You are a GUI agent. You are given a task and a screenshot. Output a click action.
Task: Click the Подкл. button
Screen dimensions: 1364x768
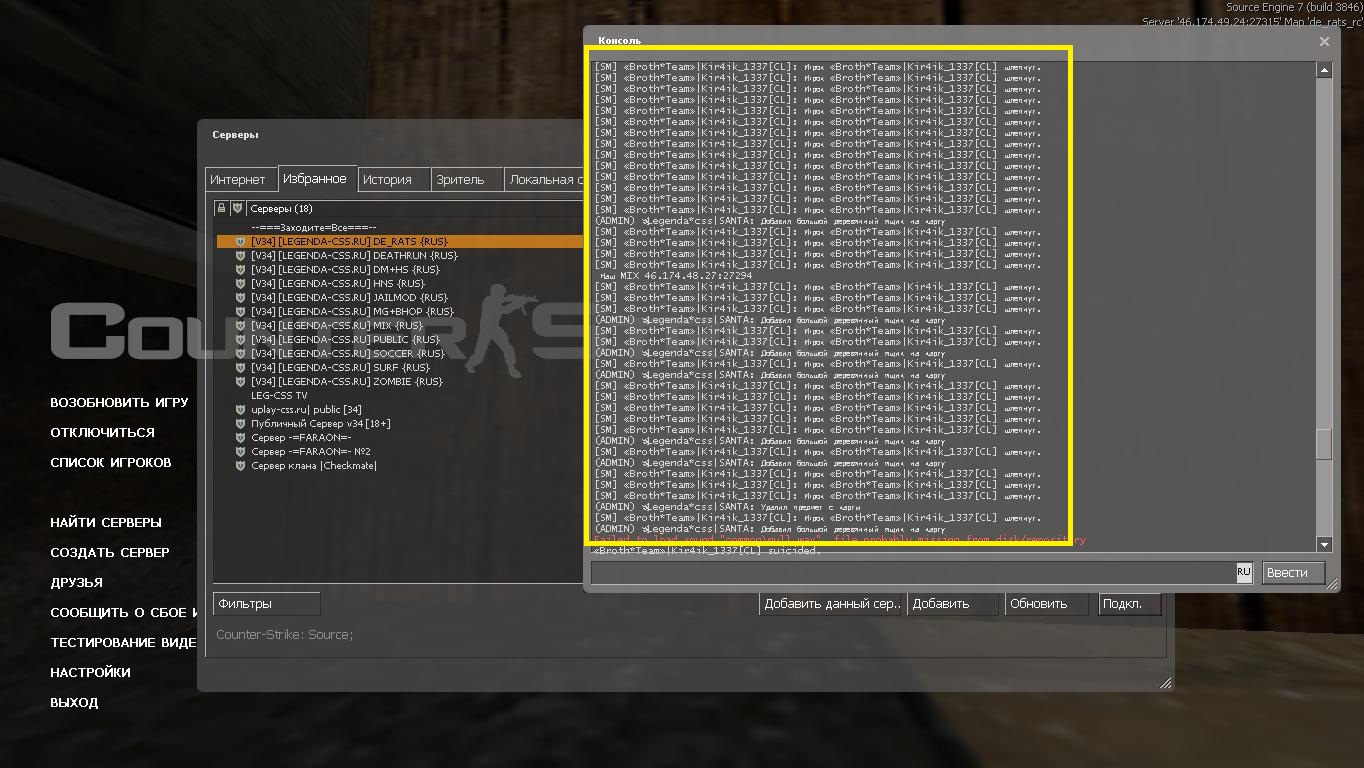(1130, 603)
